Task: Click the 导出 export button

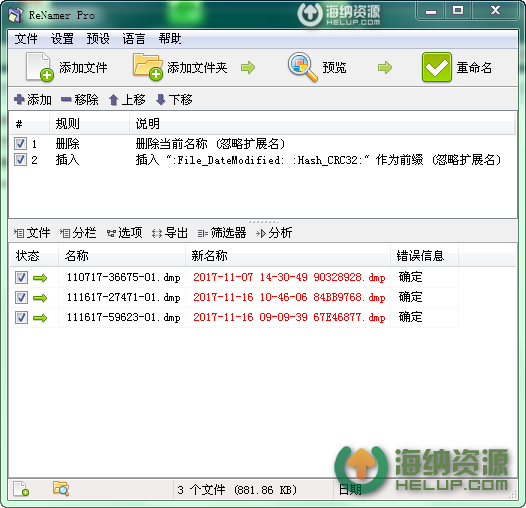Action: [170, 233]
